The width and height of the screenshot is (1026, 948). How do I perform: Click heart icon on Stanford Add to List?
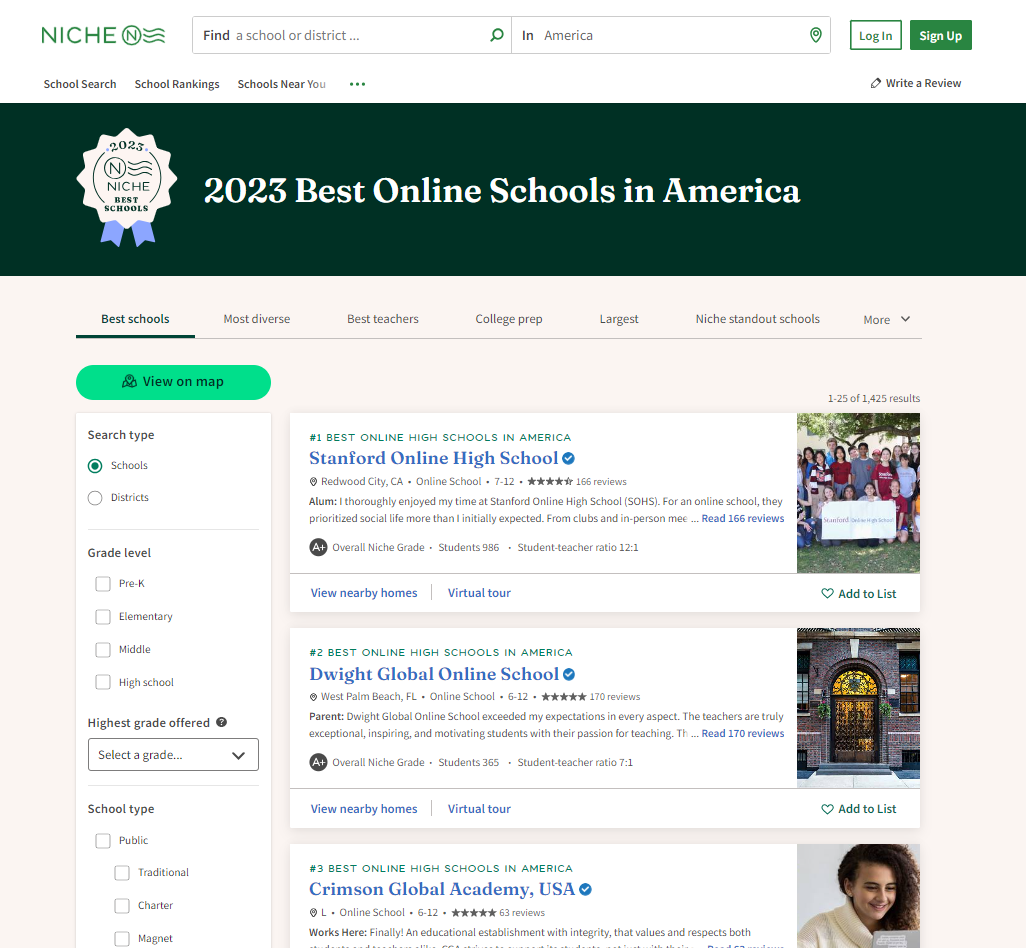[828, 593]
